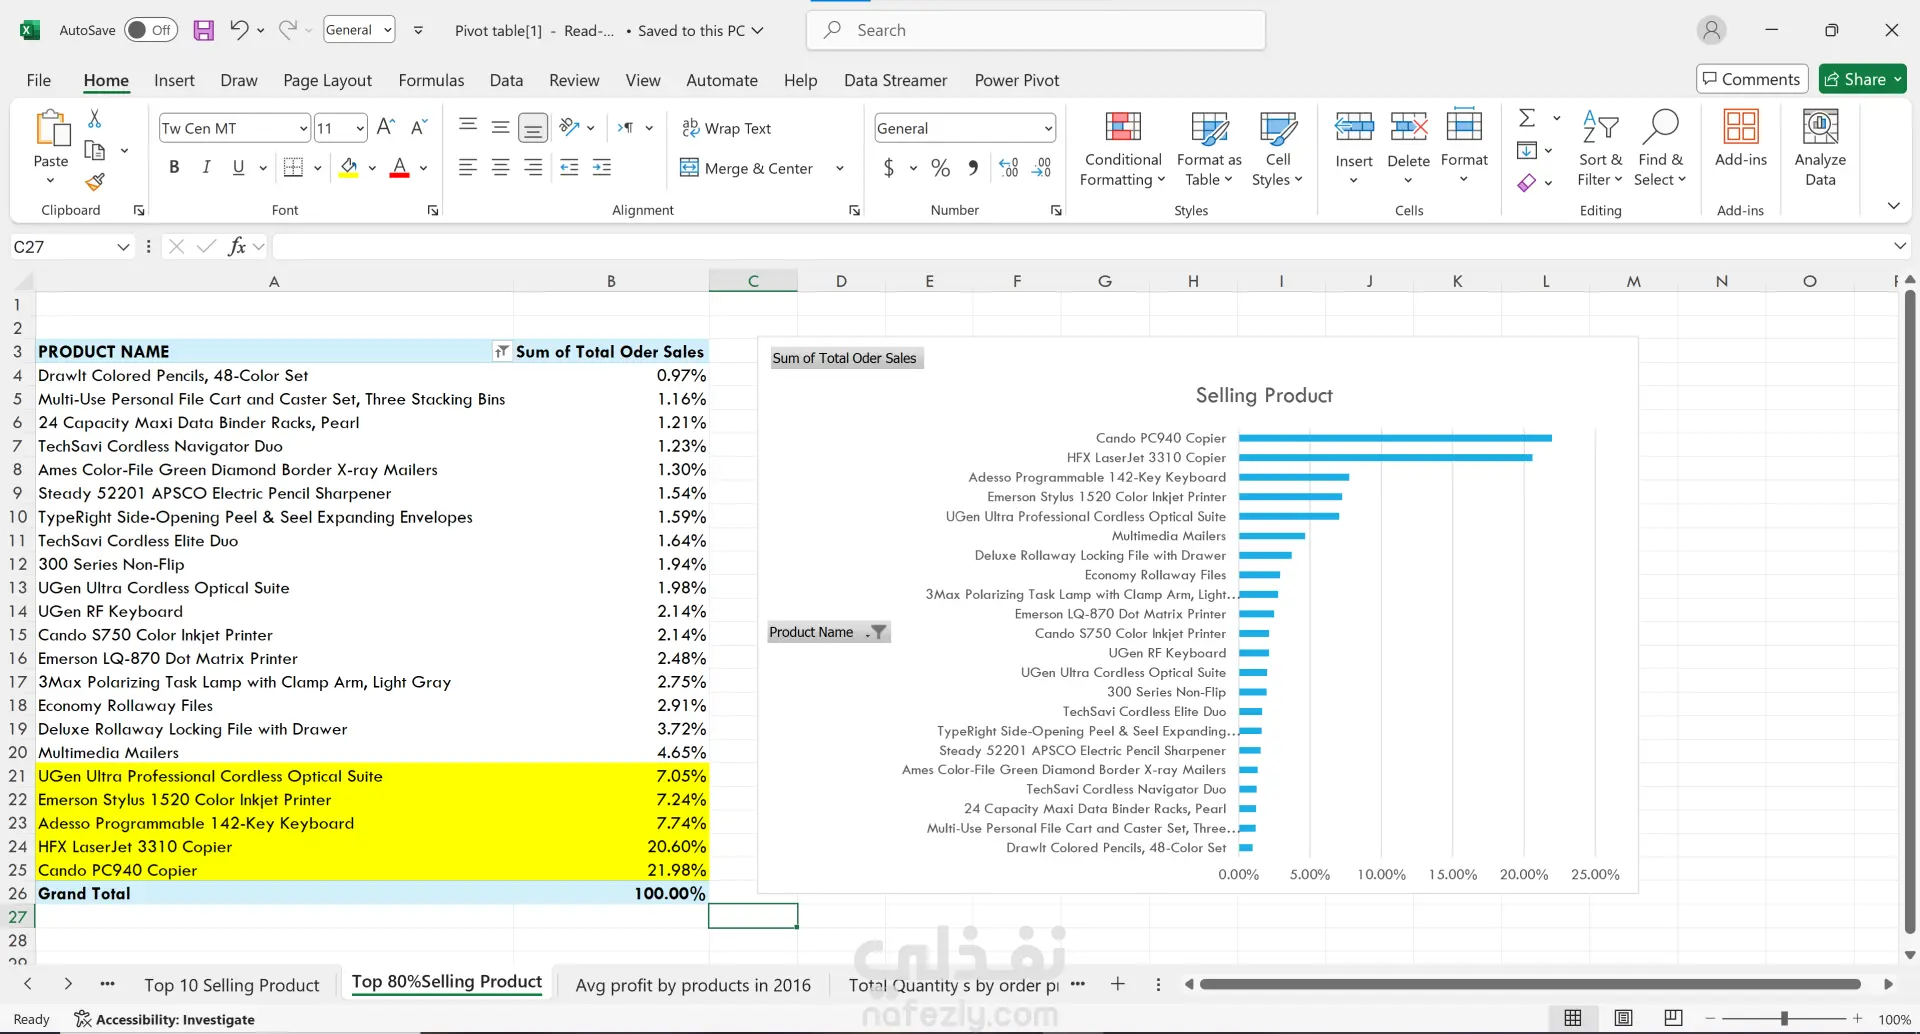1920x1034 pixels.
Task: Expand the formula bar
Action: 1900,246
